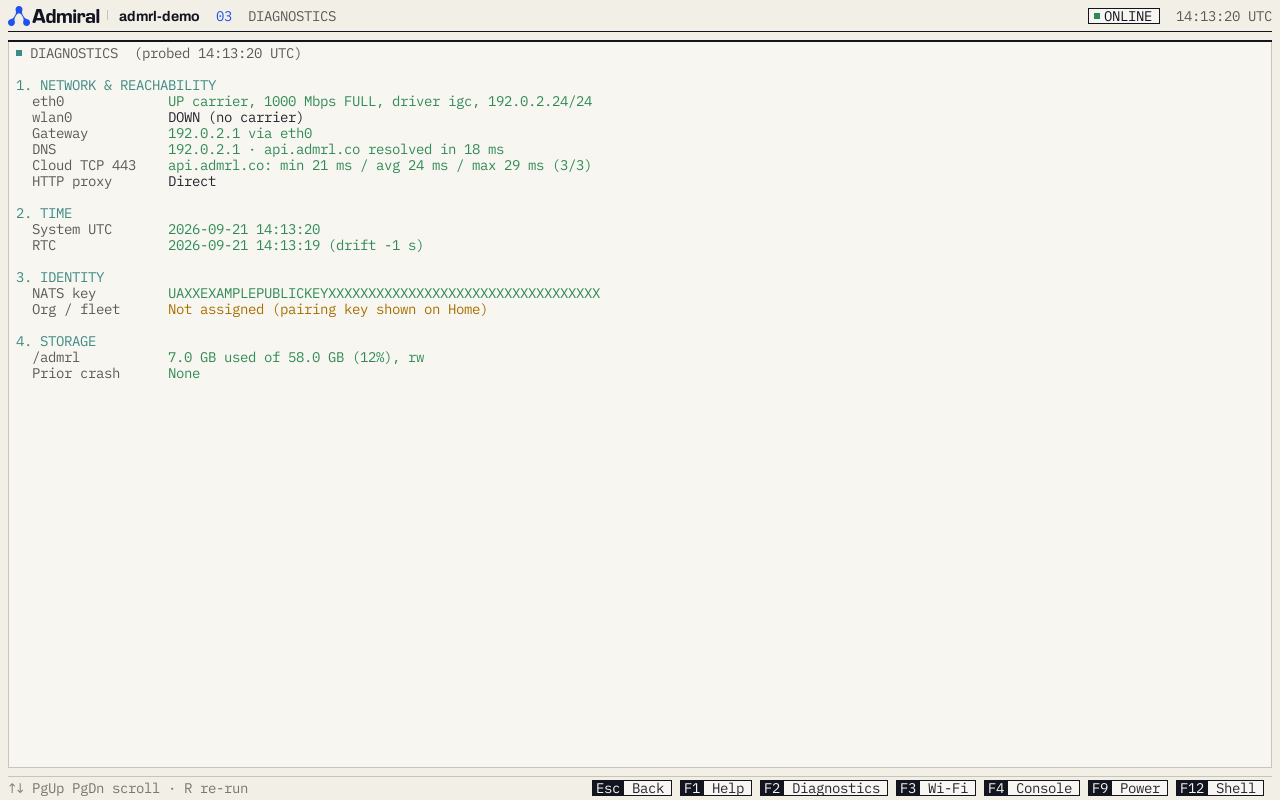The image size is (1280, 800).
Task: Open the F3 Wi-Fi screen
Action: 936,788
